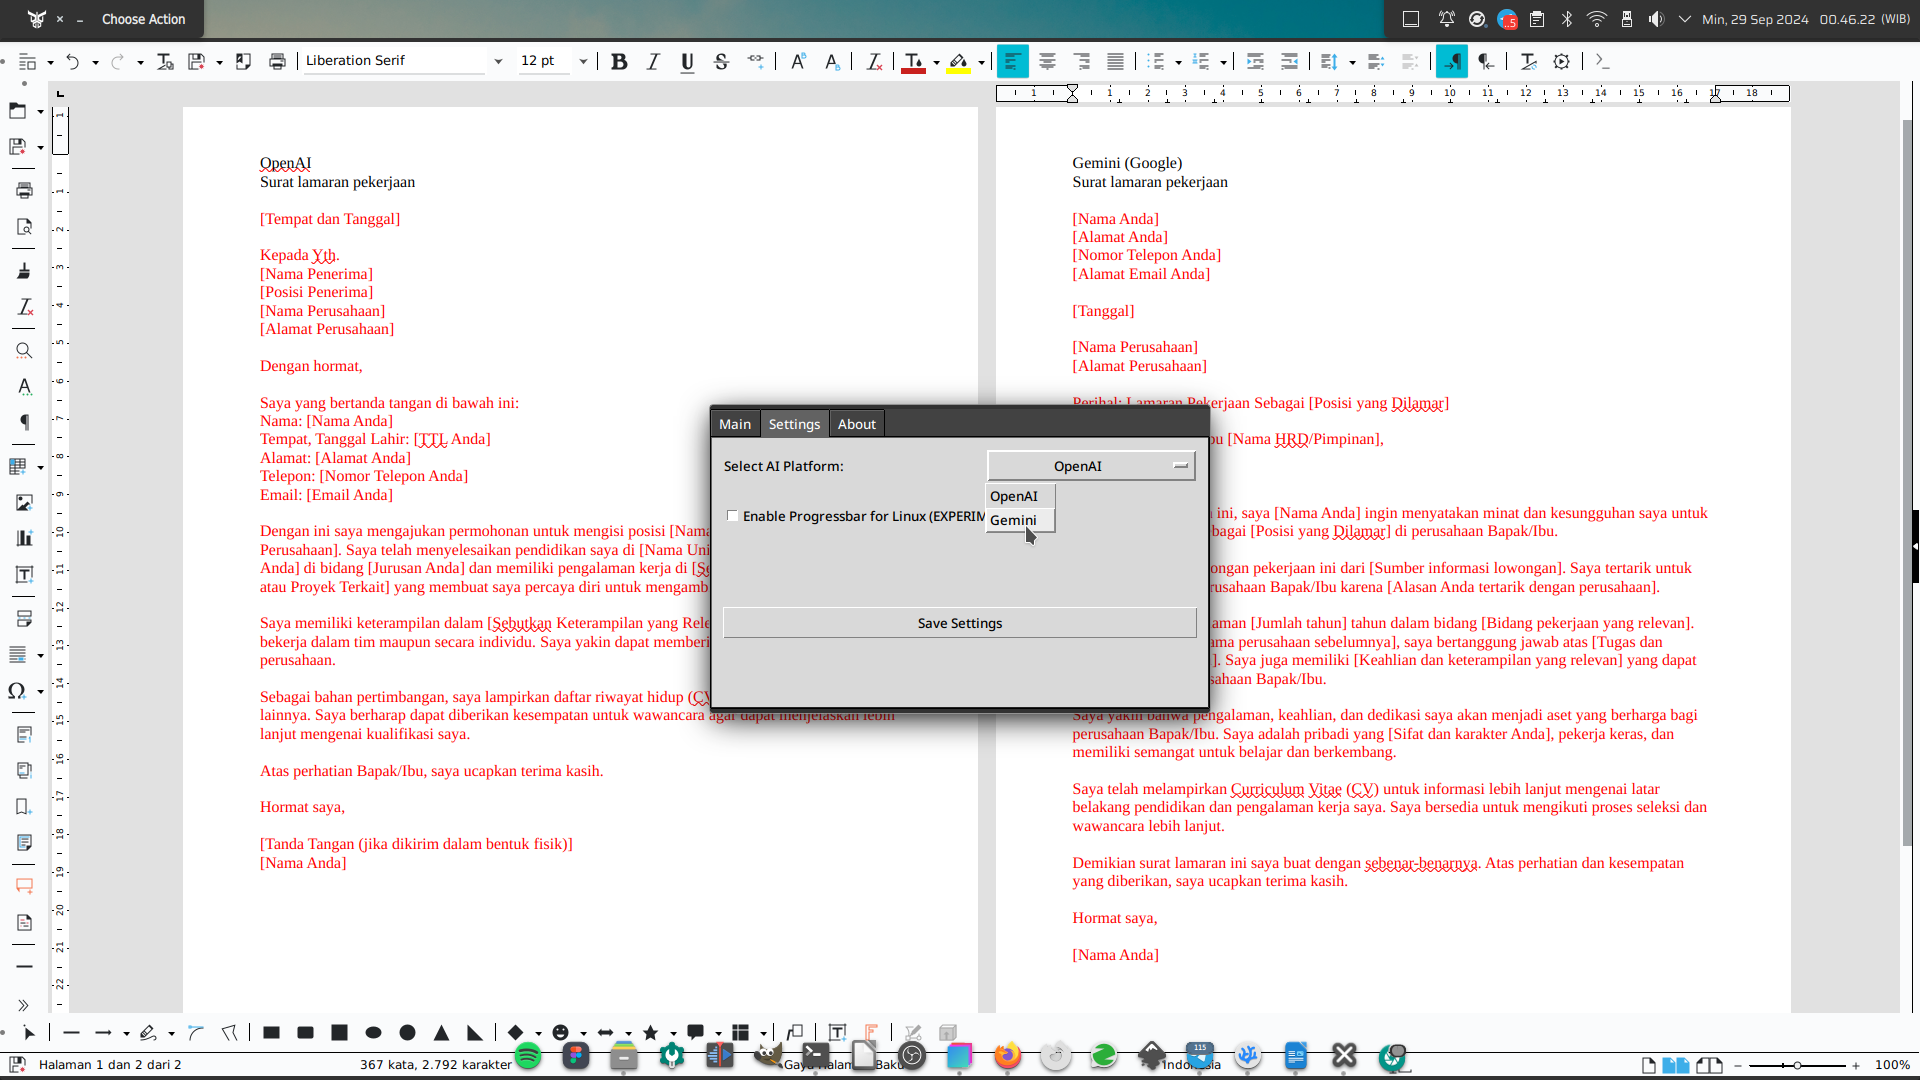The width and height of the screenshot is (1920, 1080).
Task: Choose Gemini from platform list
Action: click(1013, 520)
